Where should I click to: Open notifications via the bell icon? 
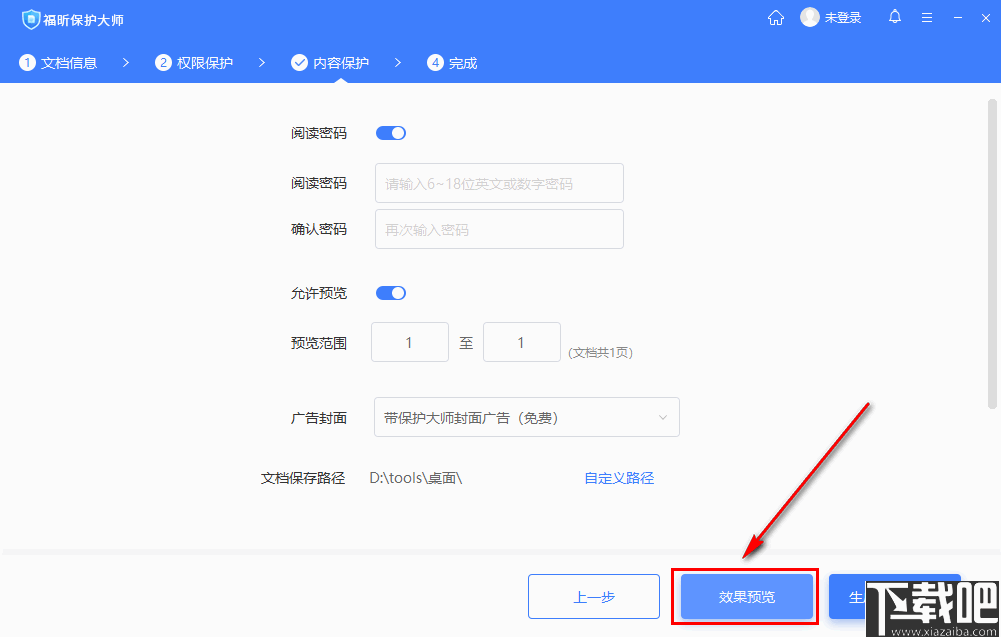pos(895,17)
